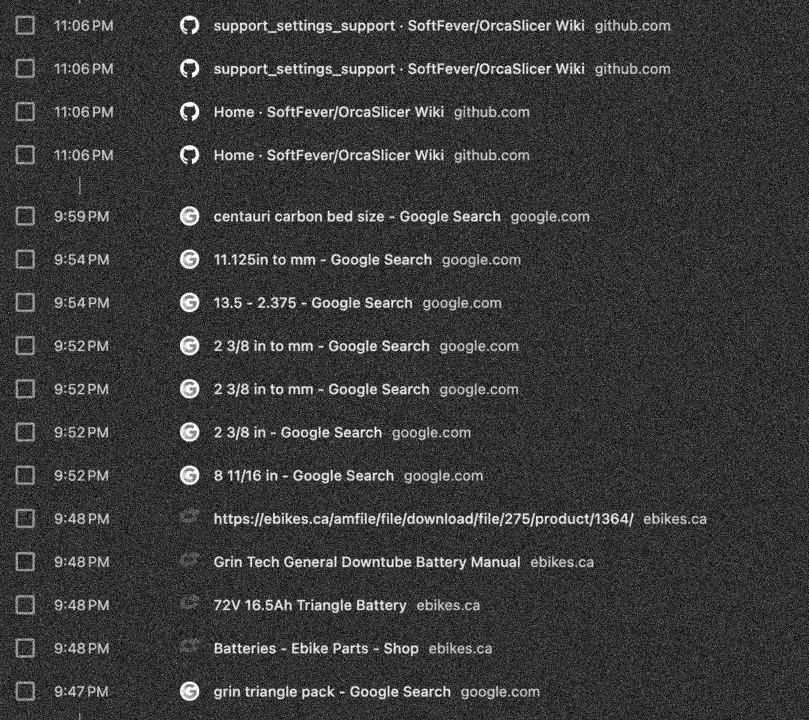Open the 'https://ebikes.ca/amfile/file/download' link
The image size is (809, 720).
(423, 519)
